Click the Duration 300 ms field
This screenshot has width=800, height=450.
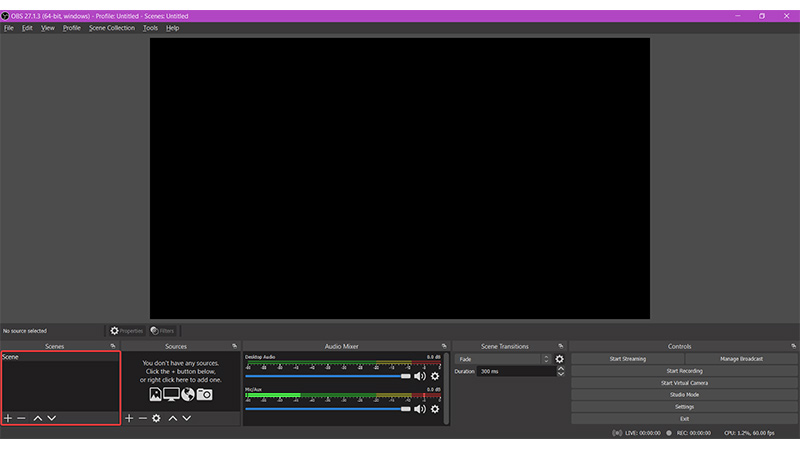pos(516,371)
